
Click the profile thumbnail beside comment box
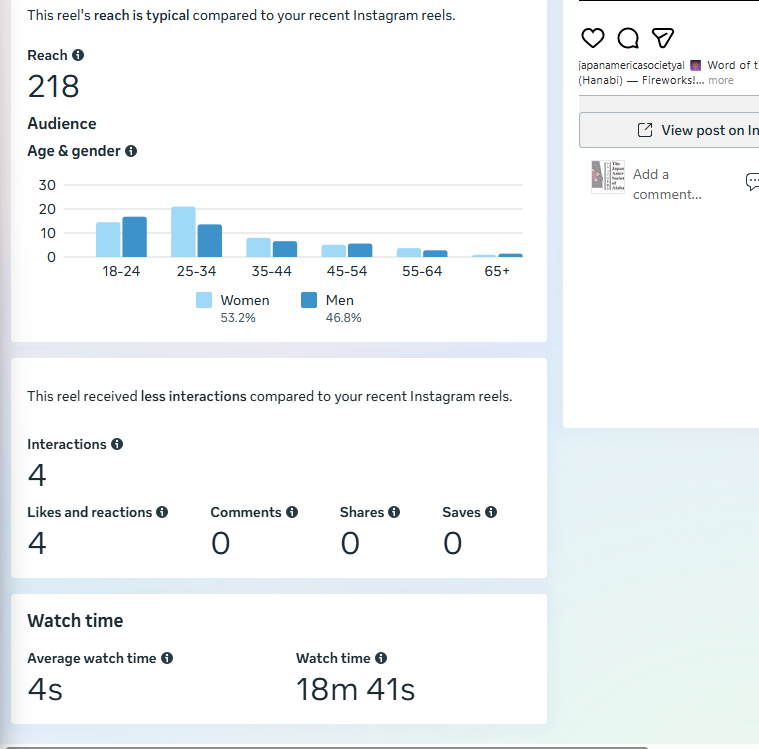pos(607,177)
